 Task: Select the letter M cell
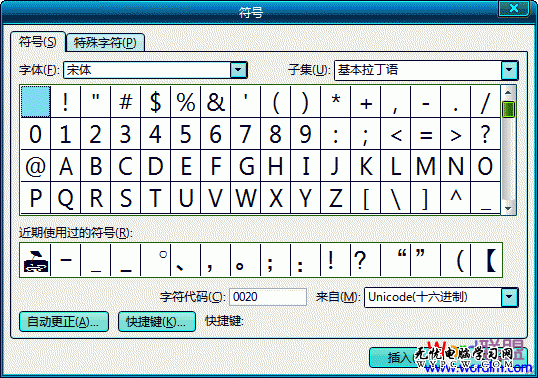point(425,166)
